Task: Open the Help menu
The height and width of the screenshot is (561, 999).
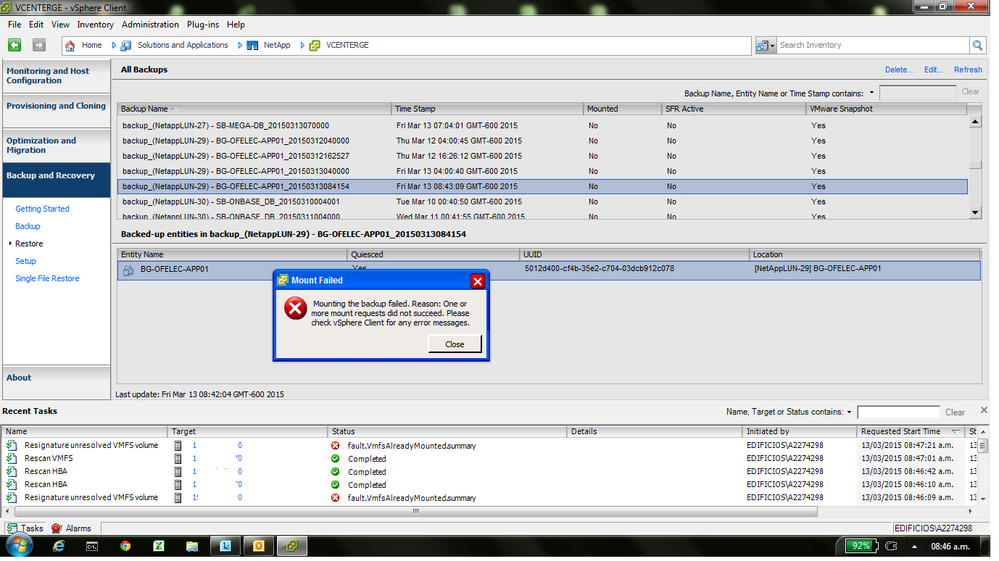Action: [x=238, y=25]
